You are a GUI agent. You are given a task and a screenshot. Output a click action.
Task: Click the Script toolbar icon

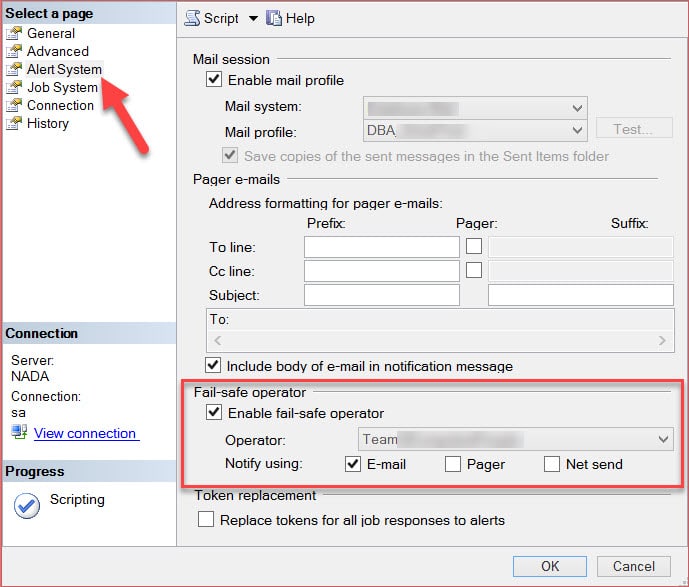[x=192, y=18]
